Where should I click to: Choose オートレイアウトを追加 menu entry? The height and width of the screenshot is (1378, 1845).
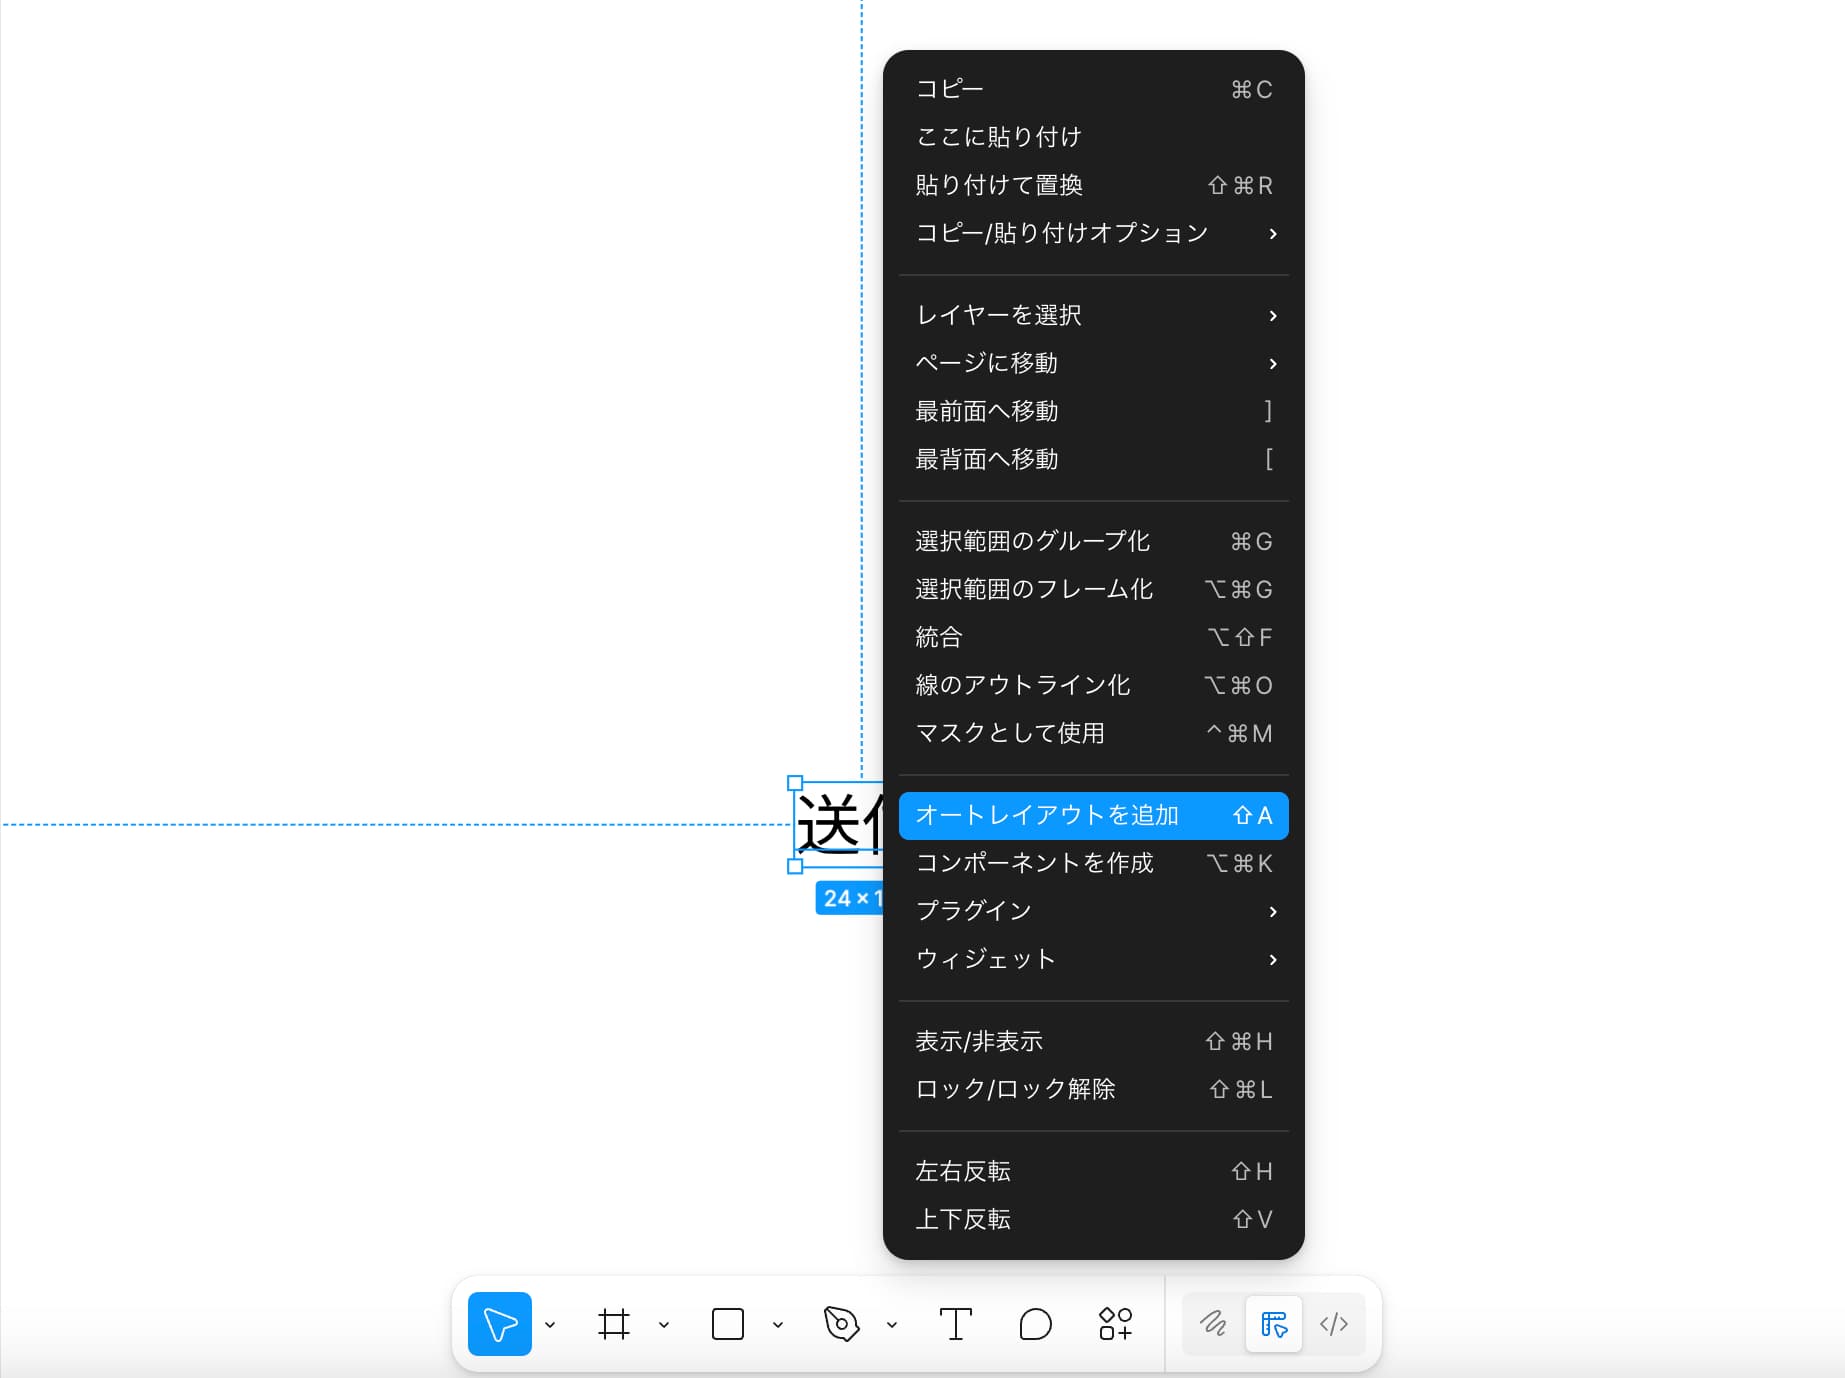click(1094, 815)
